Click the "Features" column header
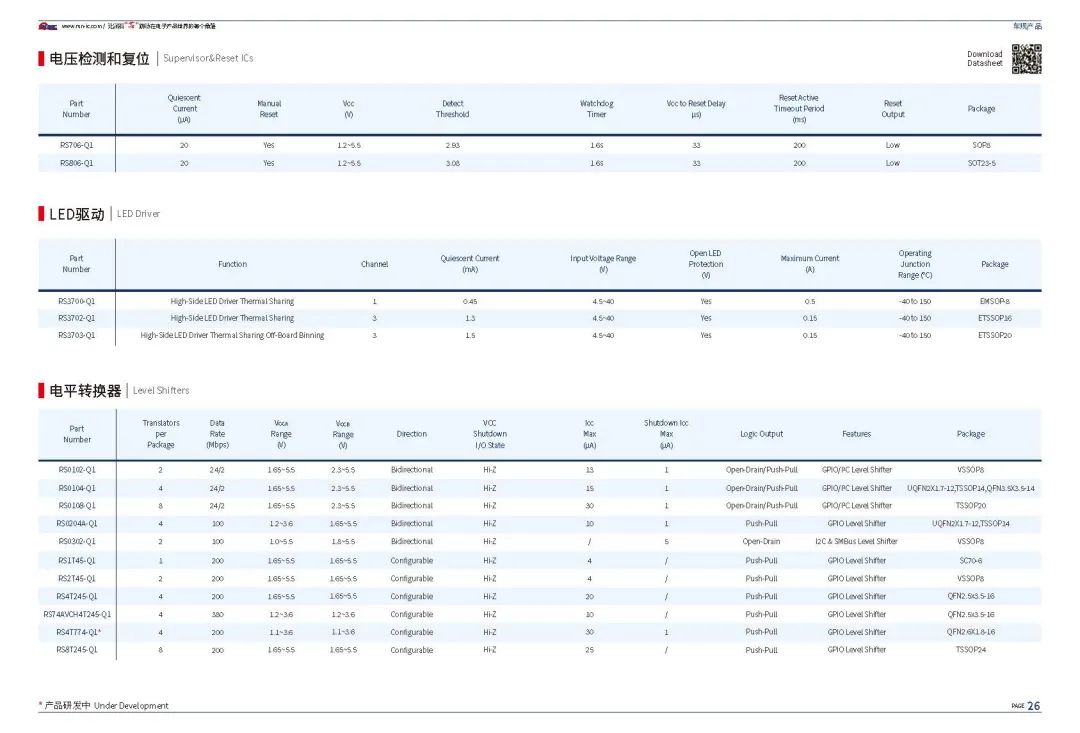1080x733 pixels. [856, 434]
